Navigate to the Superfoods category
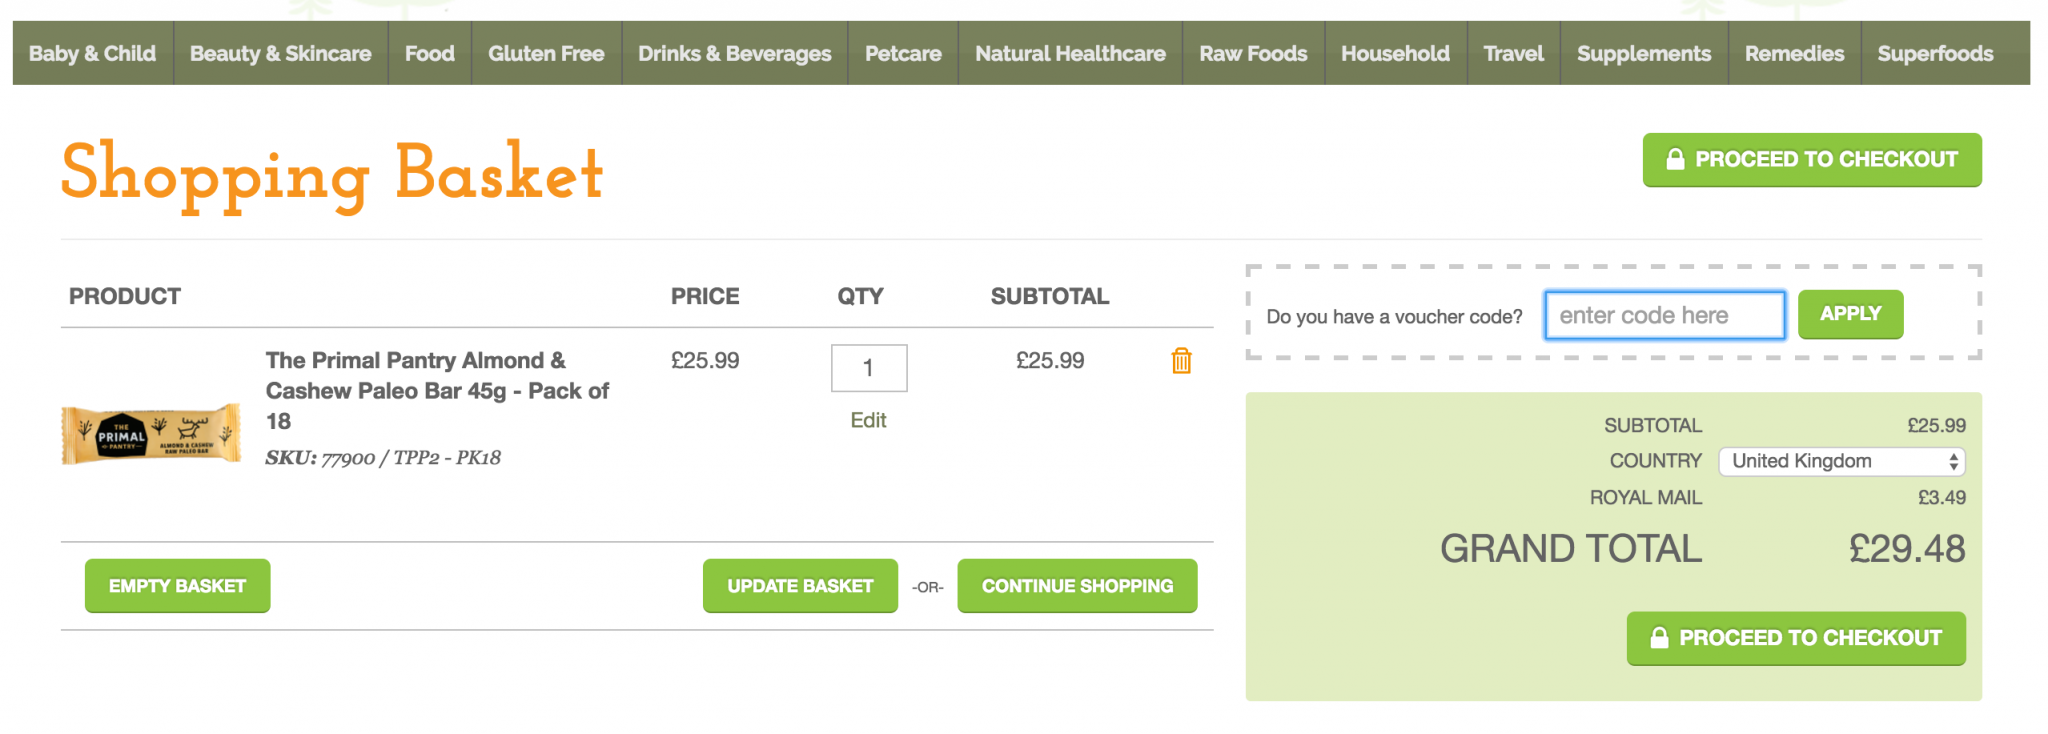 point(1935,54)
